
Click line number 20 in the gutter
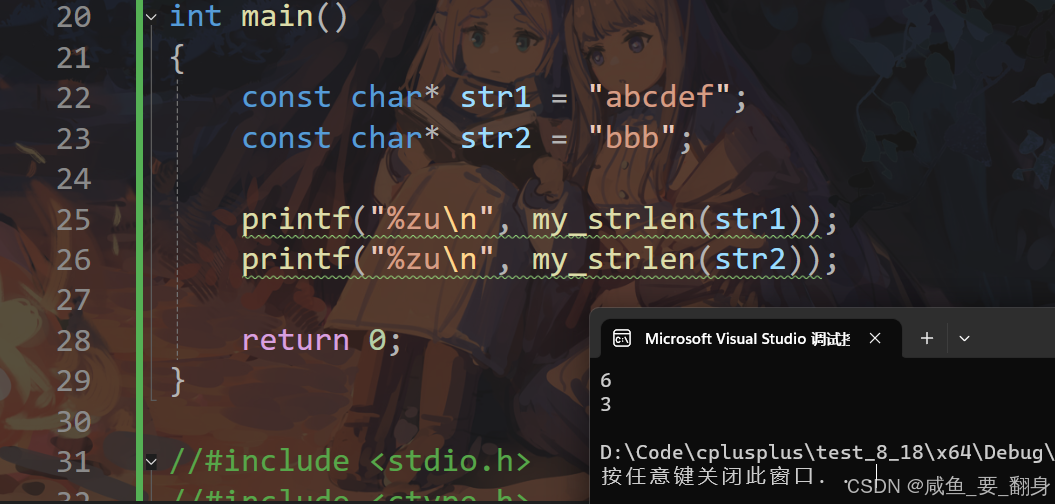tap(74, 17)
